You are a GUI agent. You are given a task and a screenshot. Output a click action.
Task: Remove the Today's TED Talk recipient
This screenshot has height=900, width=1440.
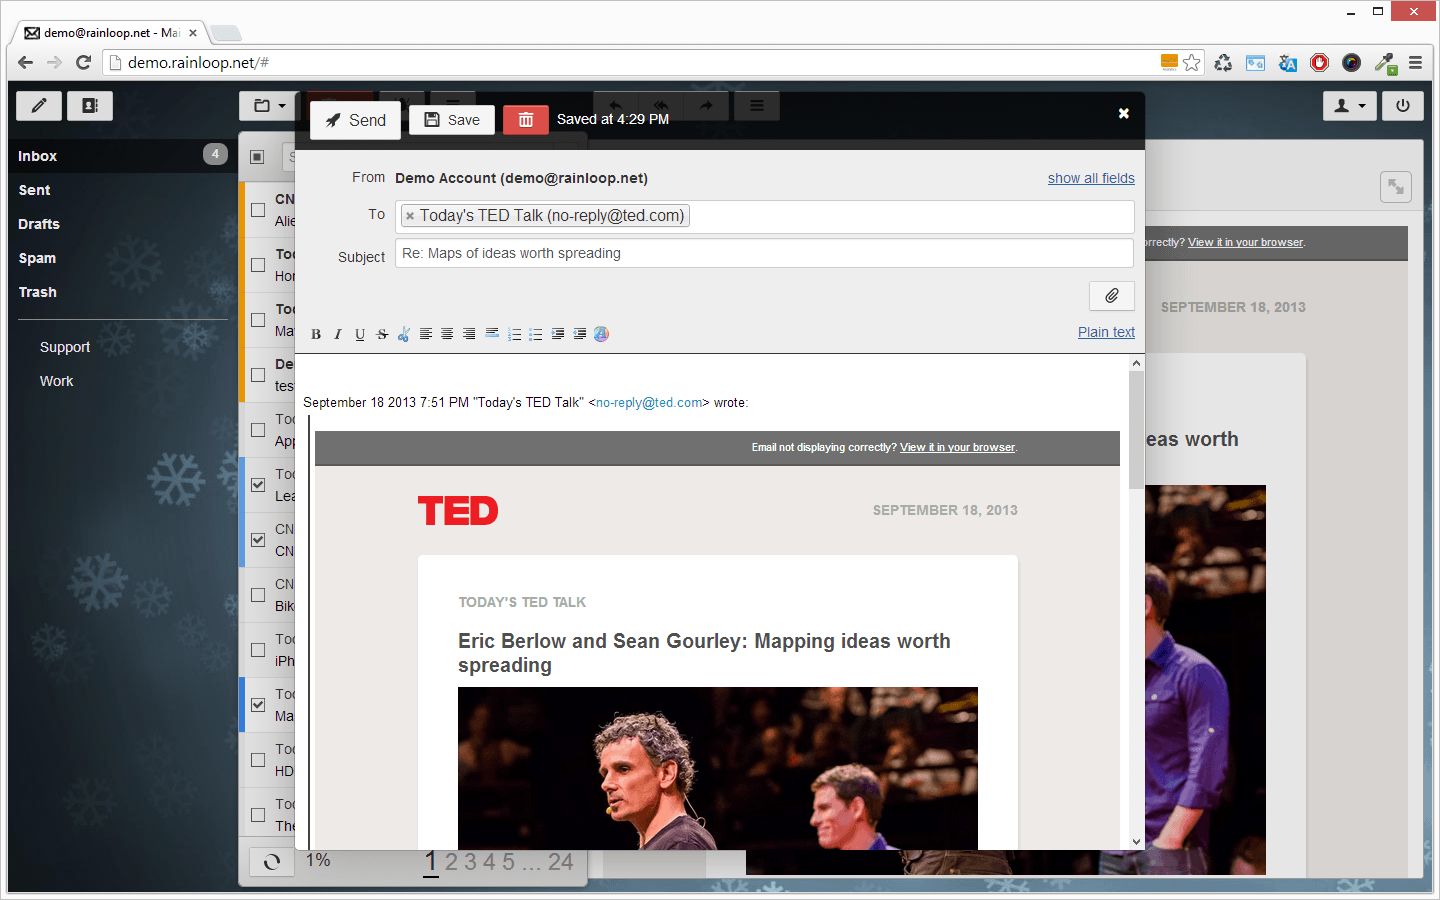coord(410,216)
